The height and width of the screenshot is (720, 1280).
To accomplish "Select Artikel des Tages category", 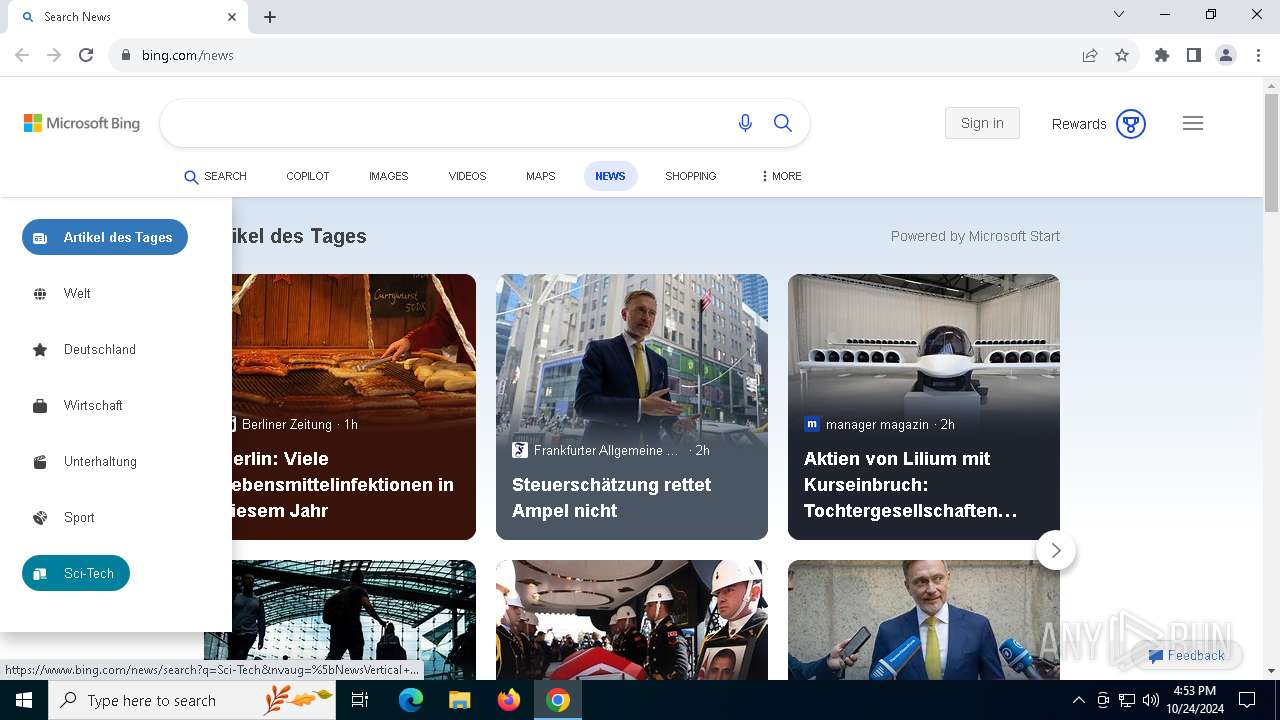I will click(x=105, y=237).
